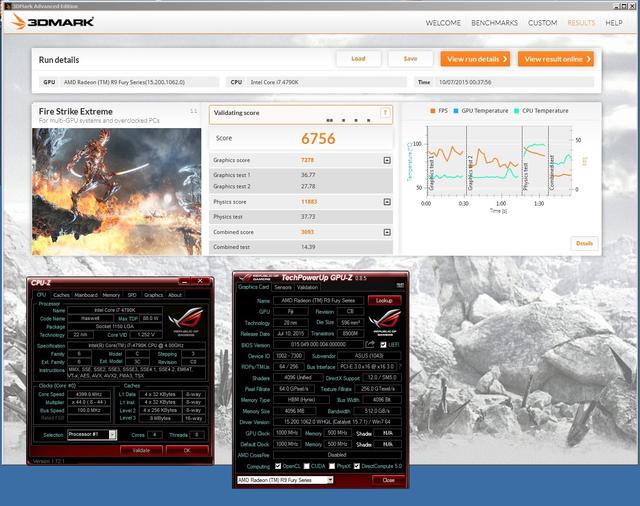This screenshot has width=640, height=506.
Task: Click the Close button in GPU-Z
Action: point(389,480)
